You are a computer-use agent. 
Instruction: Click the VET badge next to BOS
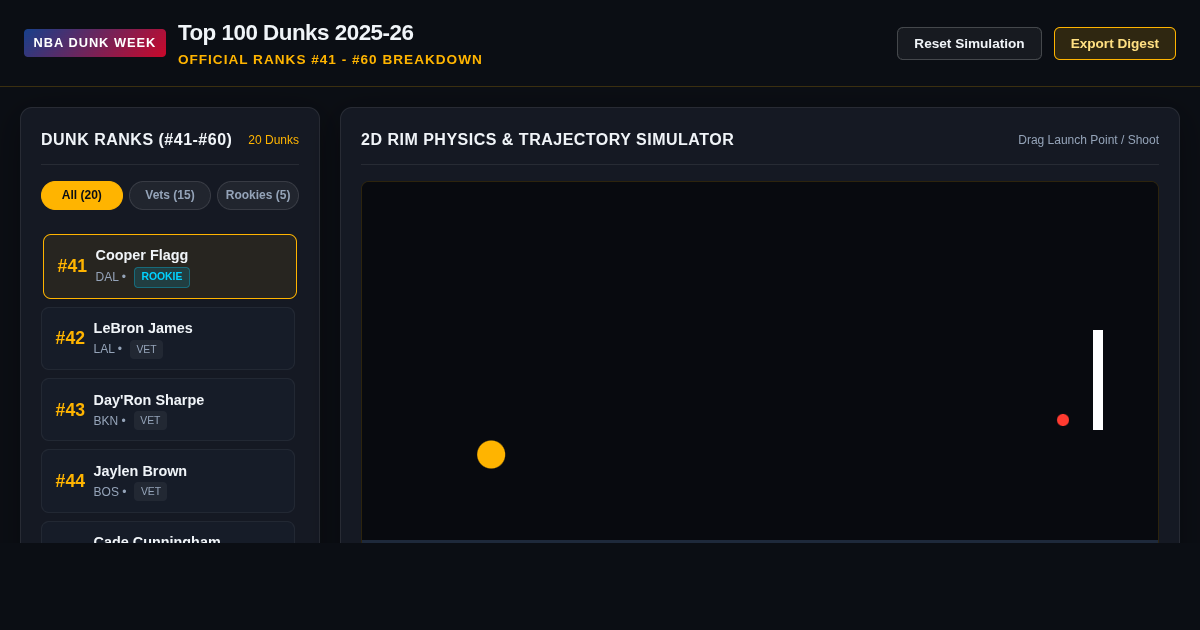(x=151, y=492)
